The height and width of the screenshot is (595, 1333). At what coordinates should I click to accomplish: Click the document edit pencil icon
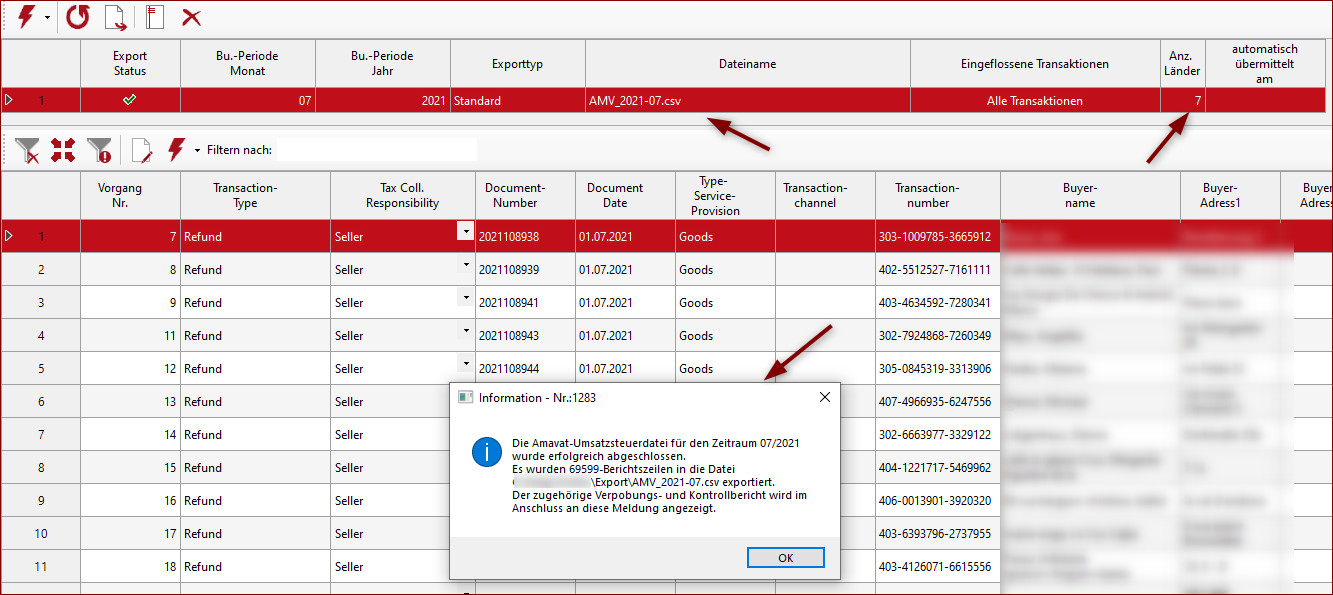(x=141, y=151)
